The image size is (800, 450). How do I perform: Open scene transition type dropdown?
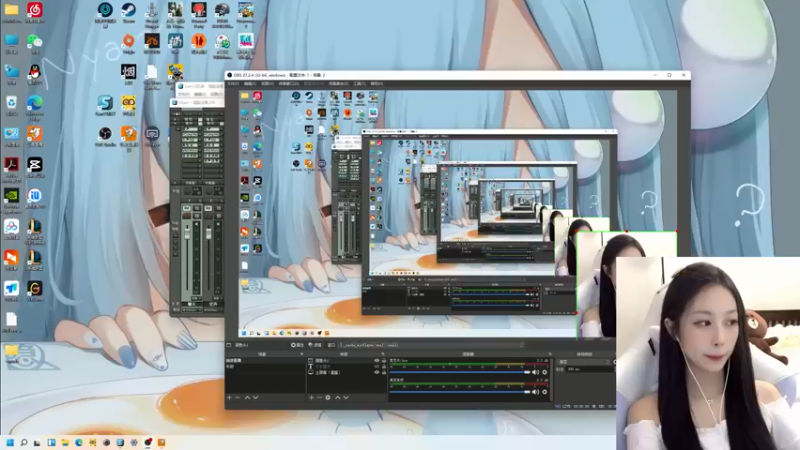tap(585, 362)
